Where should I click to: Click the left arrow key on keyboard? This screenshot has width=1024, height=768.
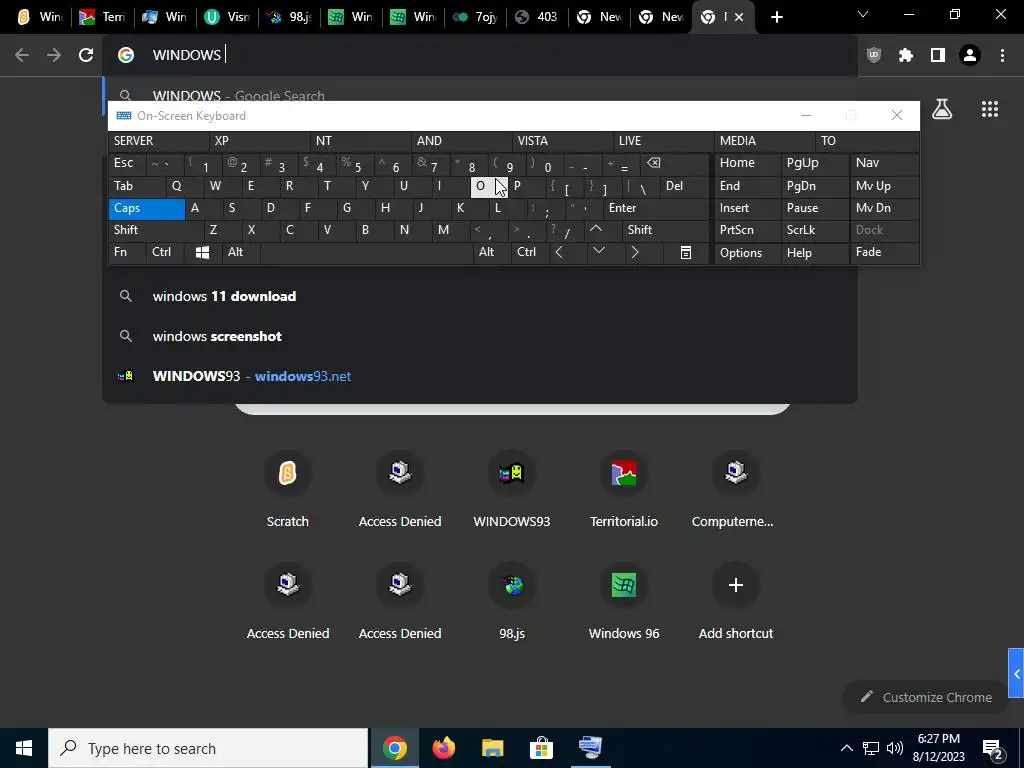point(559,252)
